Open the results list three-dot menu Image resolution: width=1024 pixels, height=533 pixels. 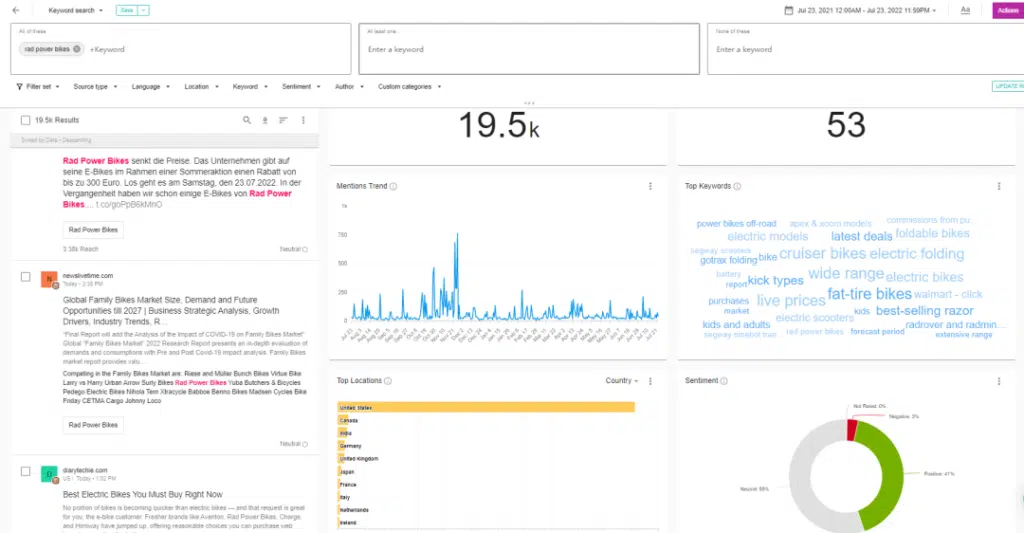click(303, 120)
